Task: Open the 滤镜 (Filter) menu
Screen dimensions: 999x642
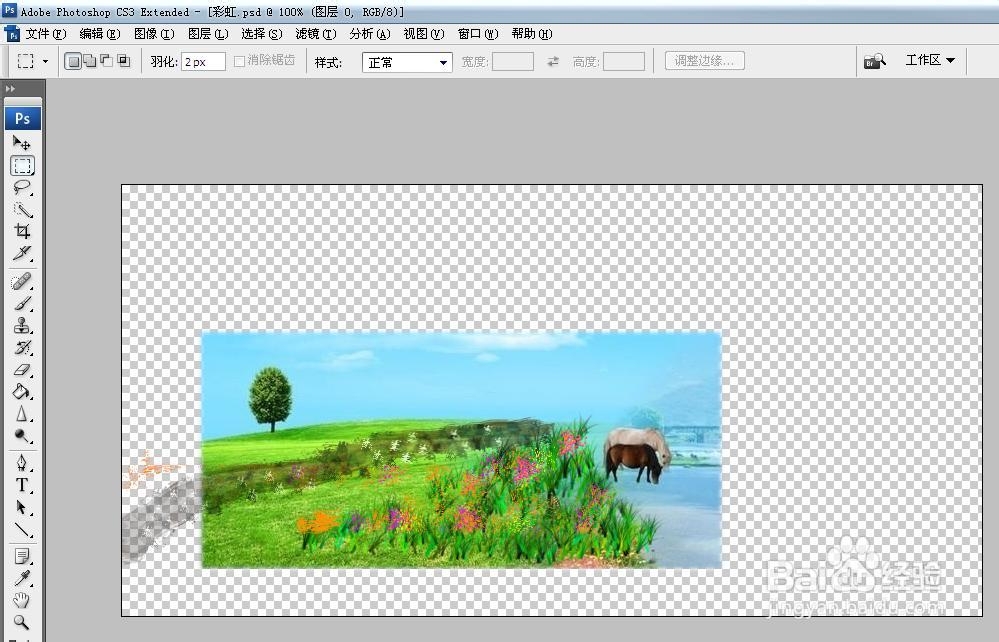Action: [x=315, y=33]
